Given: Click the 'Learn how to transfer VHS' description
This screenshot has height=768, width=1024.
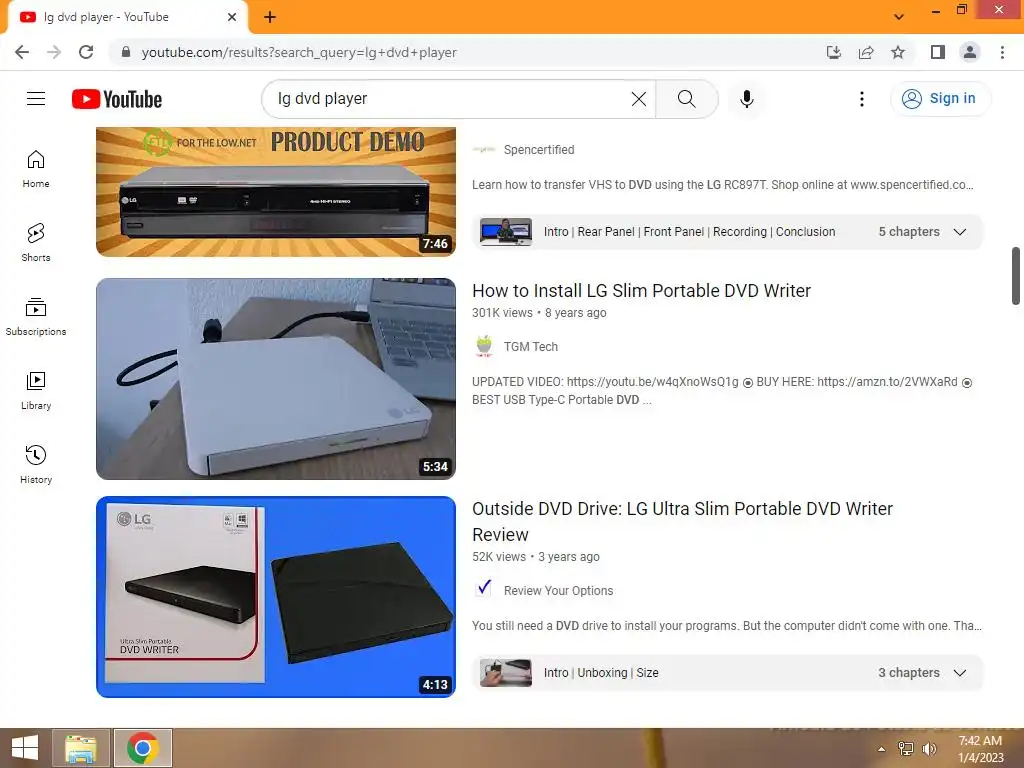Looking at the screenshot, I should point(722,185).
